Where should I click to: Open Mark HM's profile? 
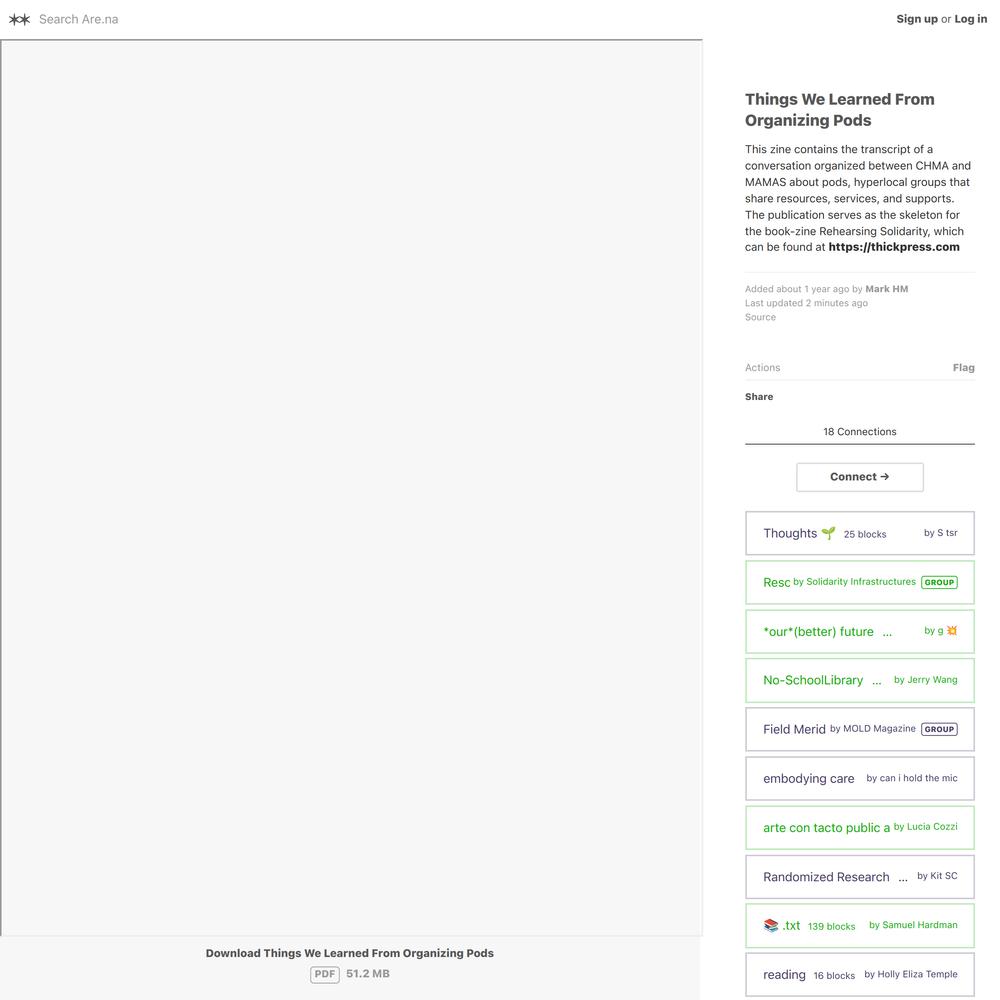[x=886, y=289]
